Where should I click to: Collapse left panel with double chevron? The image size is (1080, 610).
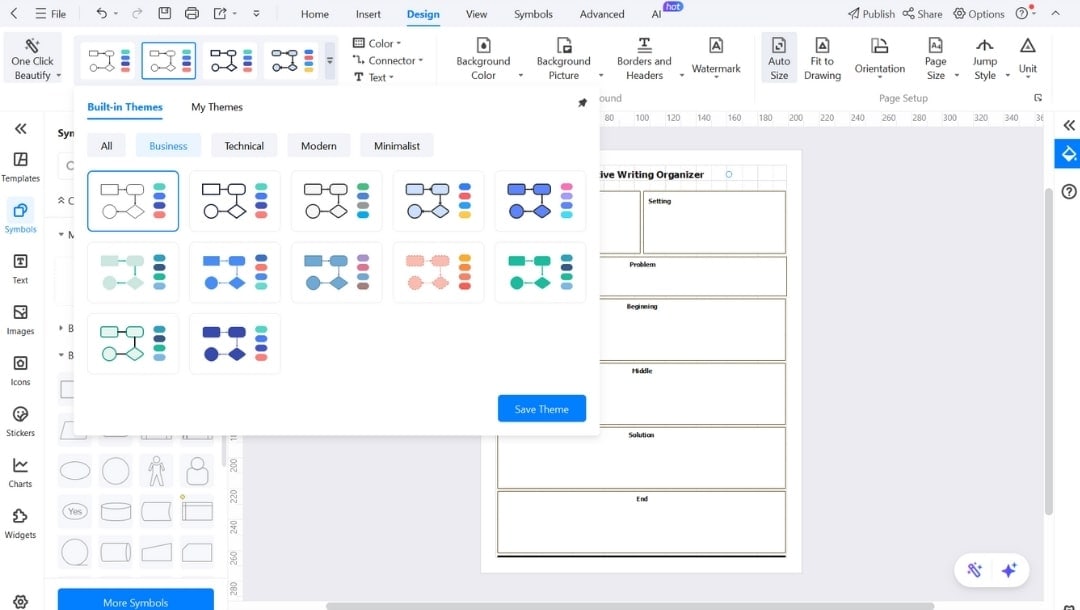click(x=21, y=128)
